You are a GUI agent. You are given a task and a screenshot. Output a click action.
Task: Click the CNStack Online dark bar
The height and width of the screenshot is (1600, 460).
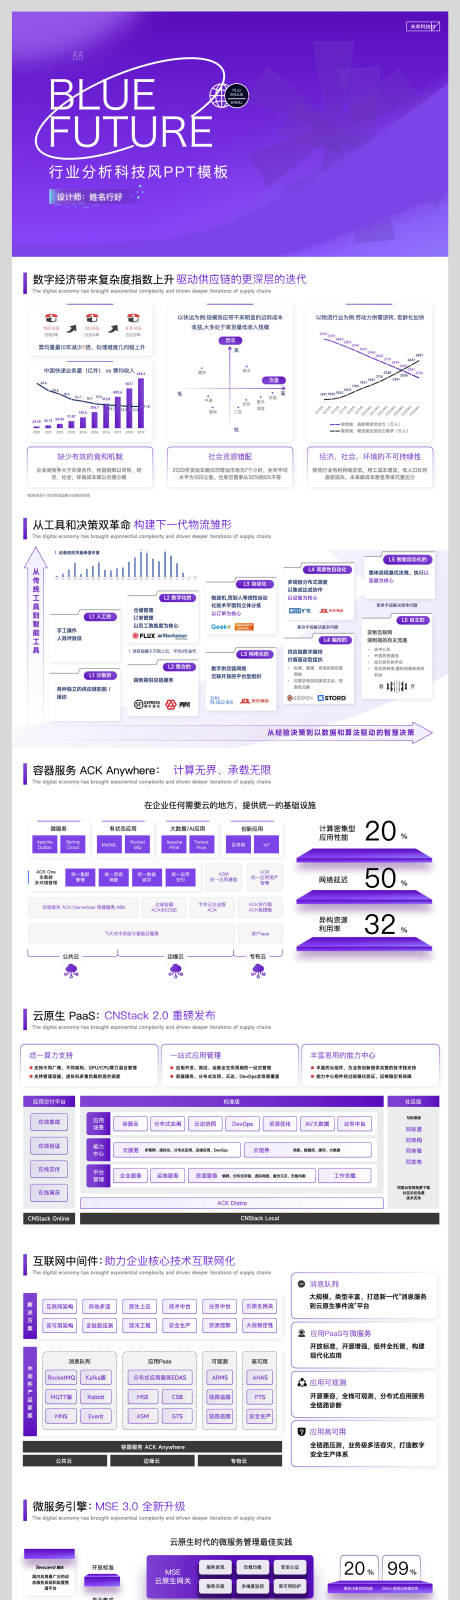pyautogui.click(x=48, y=1218)
